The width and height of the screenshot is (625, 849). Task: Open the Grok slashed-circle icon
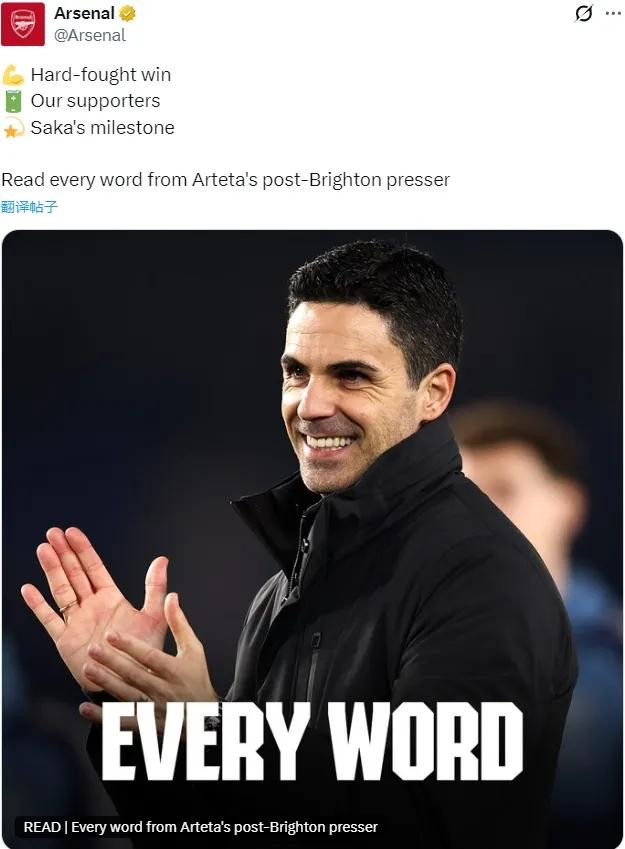point(584,13)
